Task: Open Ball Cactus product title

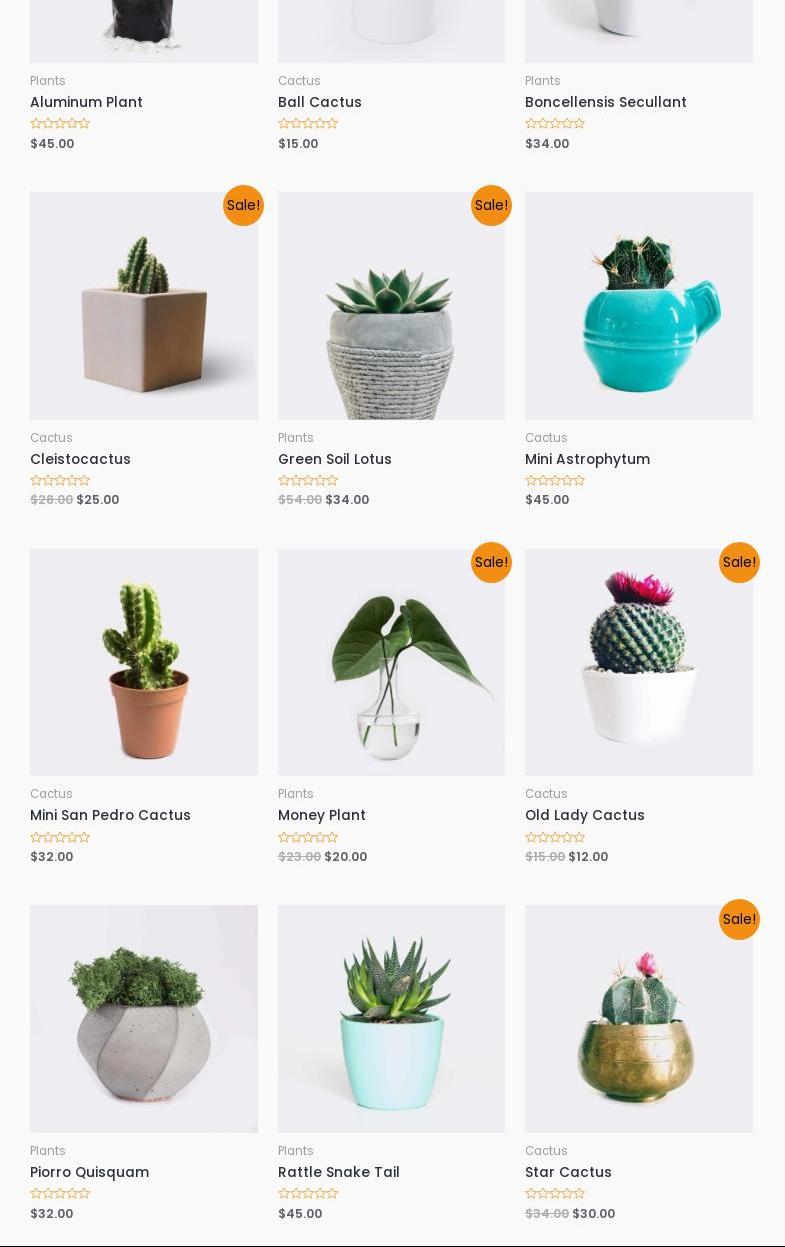Action: click(320, 102)
